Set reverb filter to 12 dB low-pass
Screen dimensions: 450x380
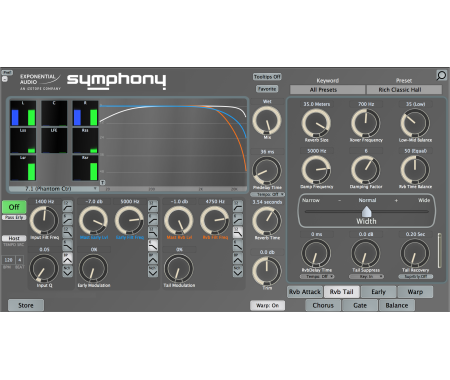pyautogui.click(x=238, y=232)
